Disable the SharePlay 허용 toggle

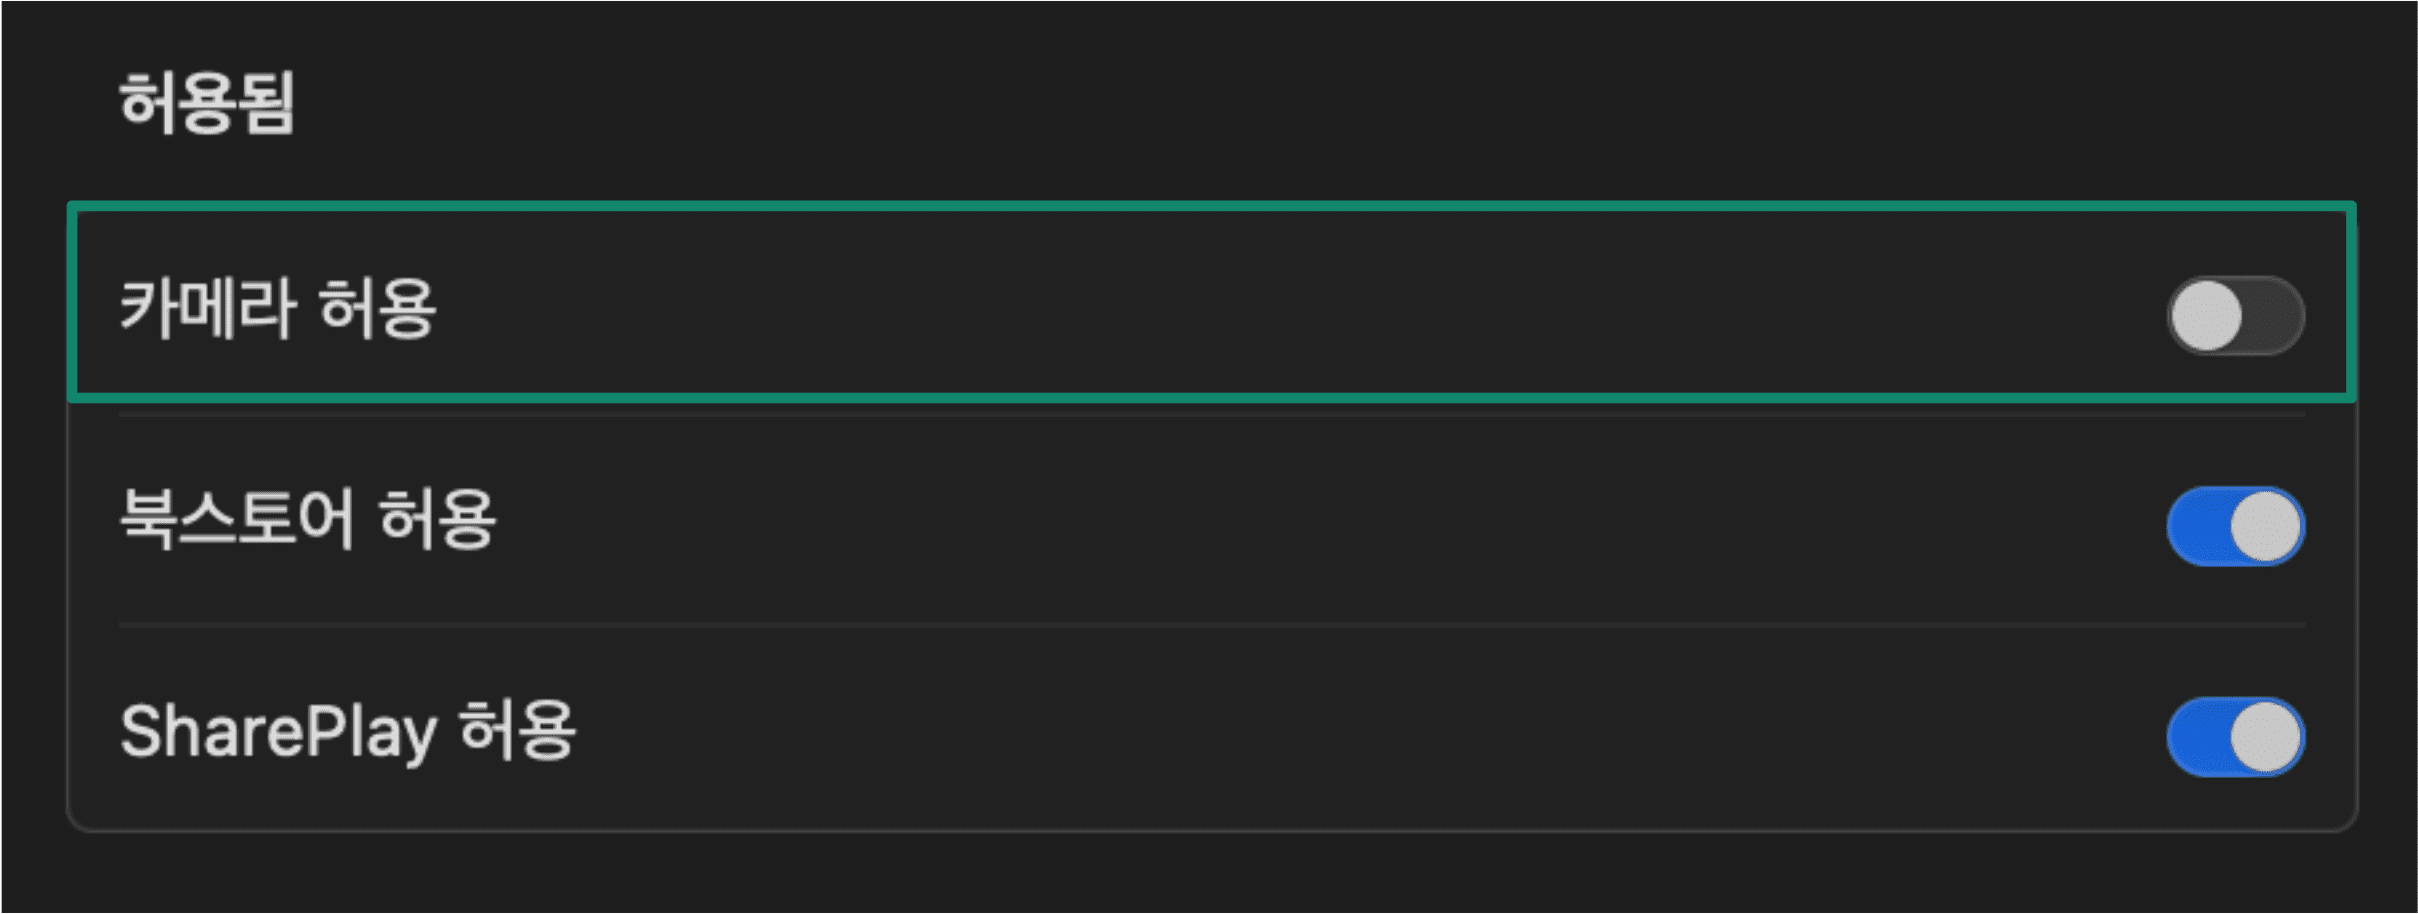pos(2235,737)
